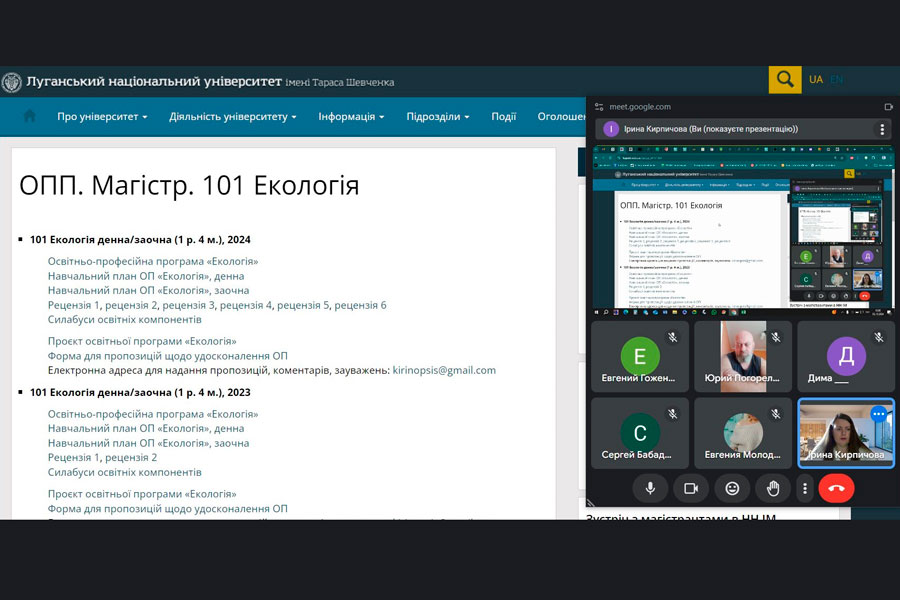Open 2023 Силабуси освітніх компонентів link
This screenshot has height=600, width=900.
(125, 472)
